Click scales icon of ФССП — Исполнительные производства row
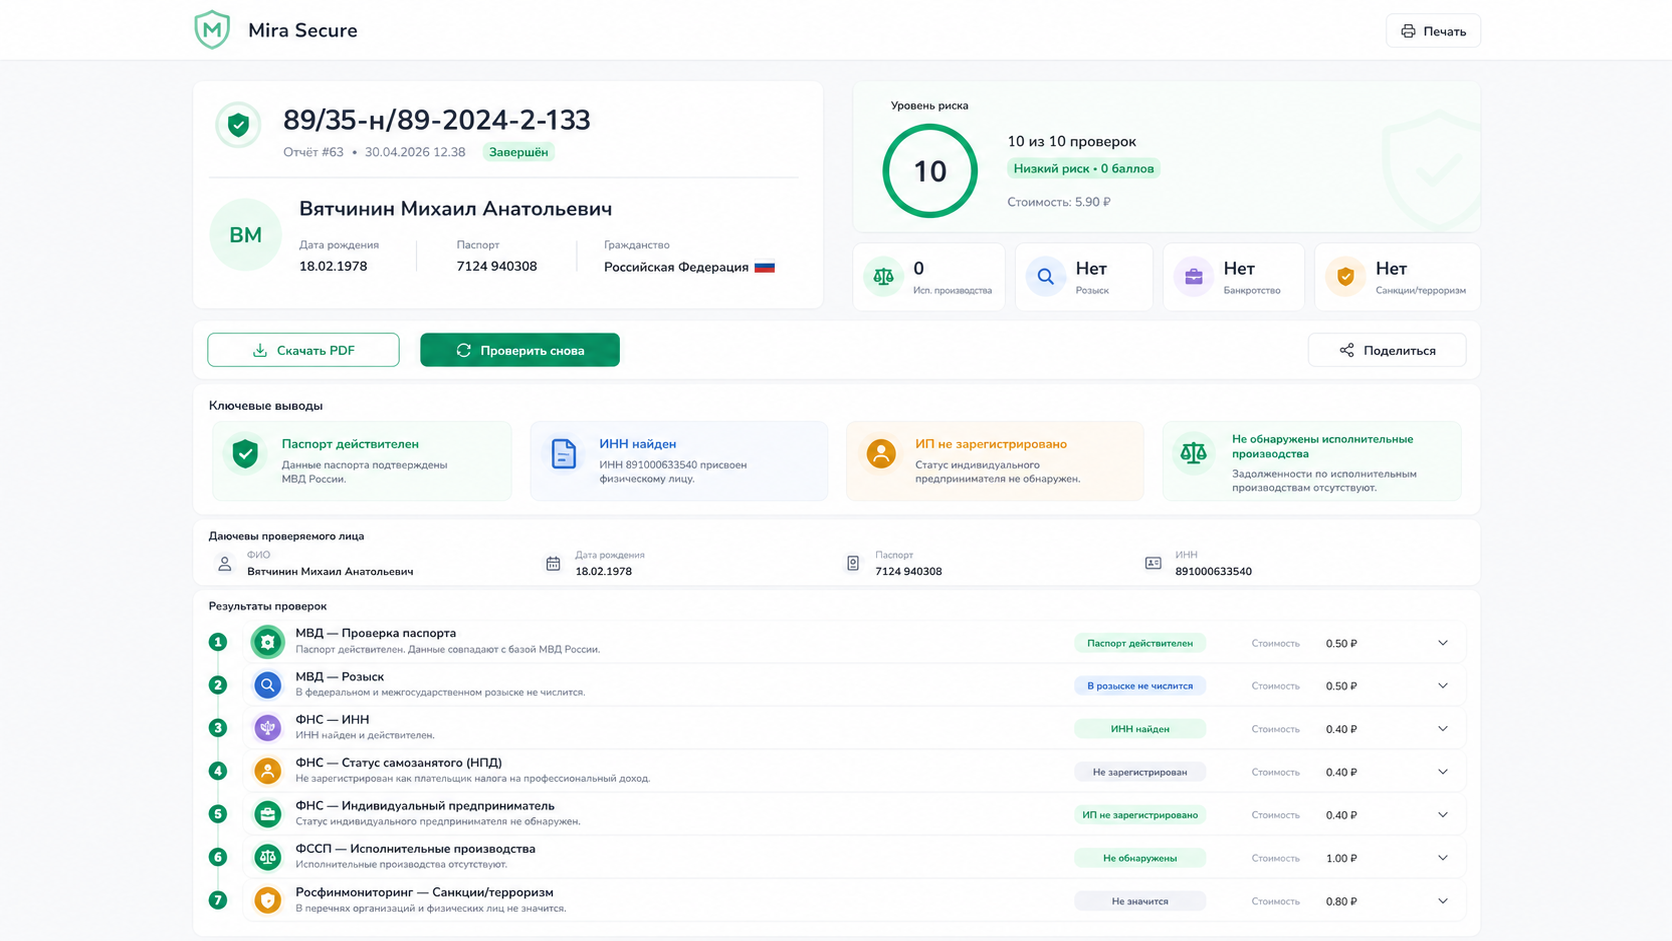1672x941 pixels. pyautogui.click(x=267, y=857)
